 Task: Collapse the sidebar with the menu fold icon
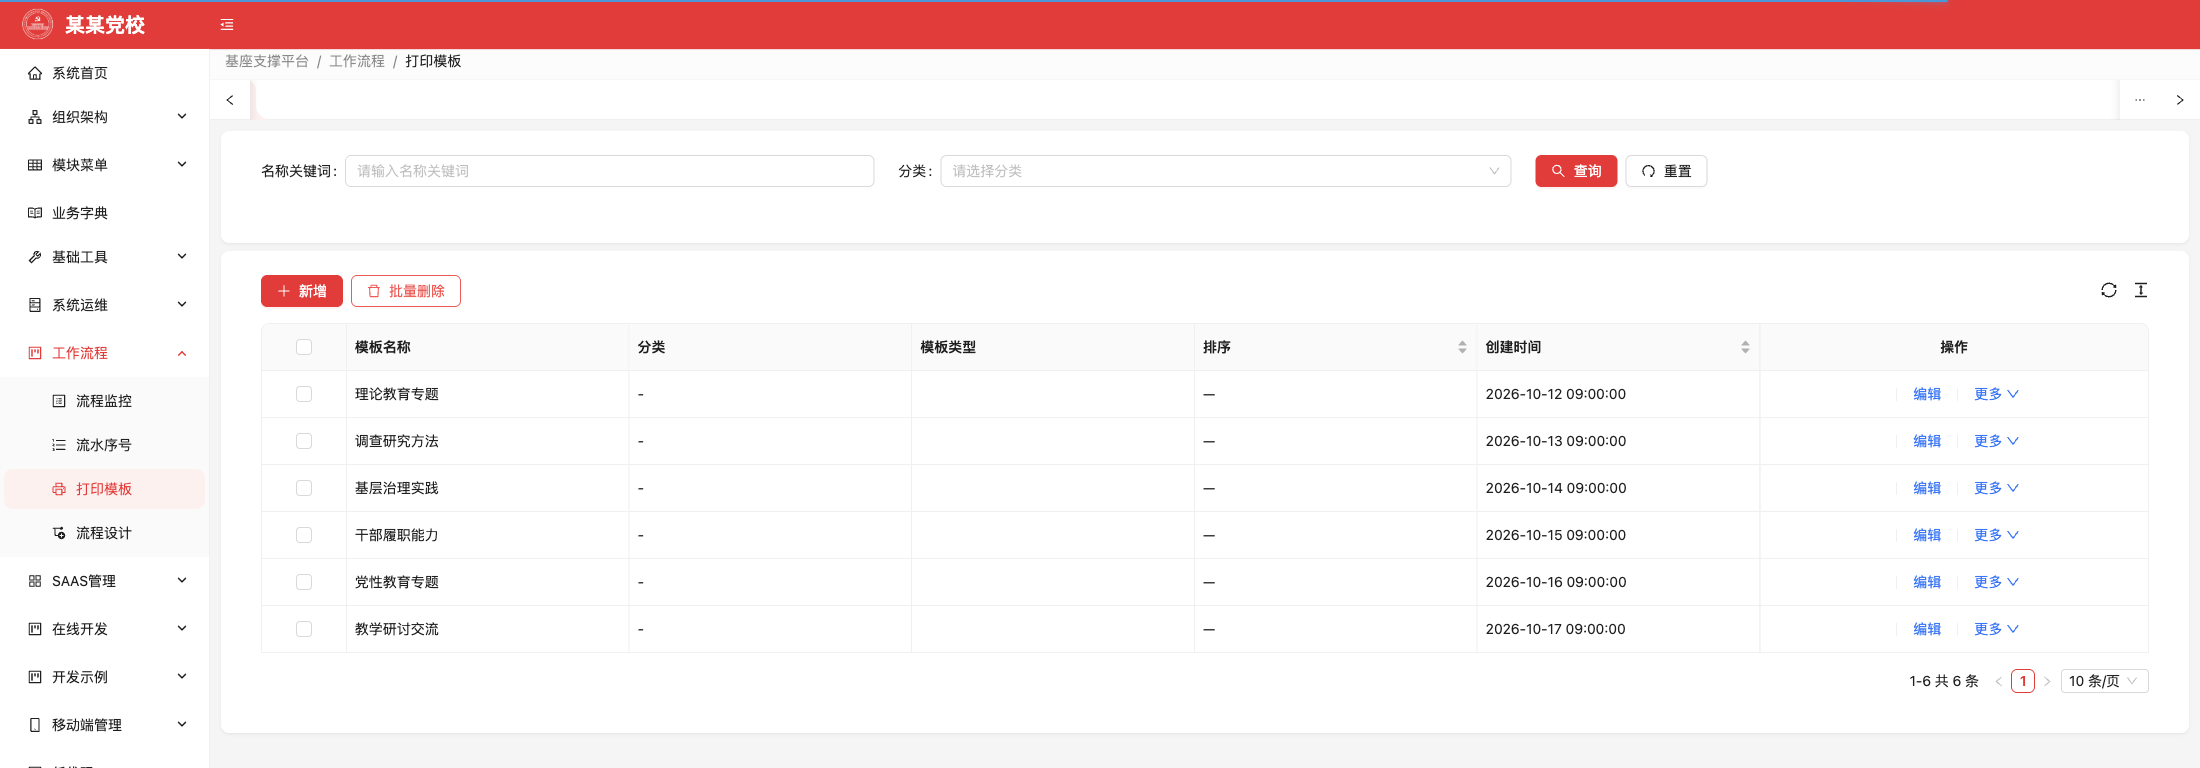coord(227,25)
